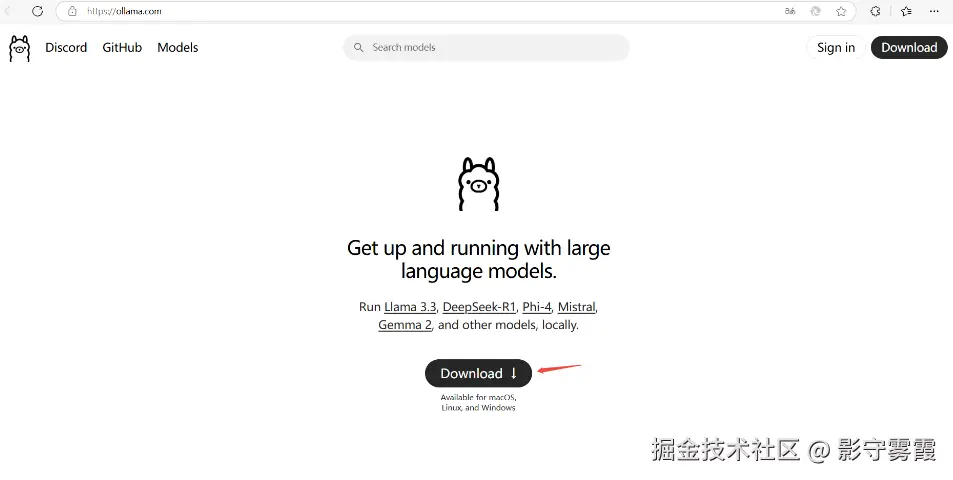Click the large llama logo image
Viewport: 953px width, 480px height.
pyautogui.click(x=478, y=184)
